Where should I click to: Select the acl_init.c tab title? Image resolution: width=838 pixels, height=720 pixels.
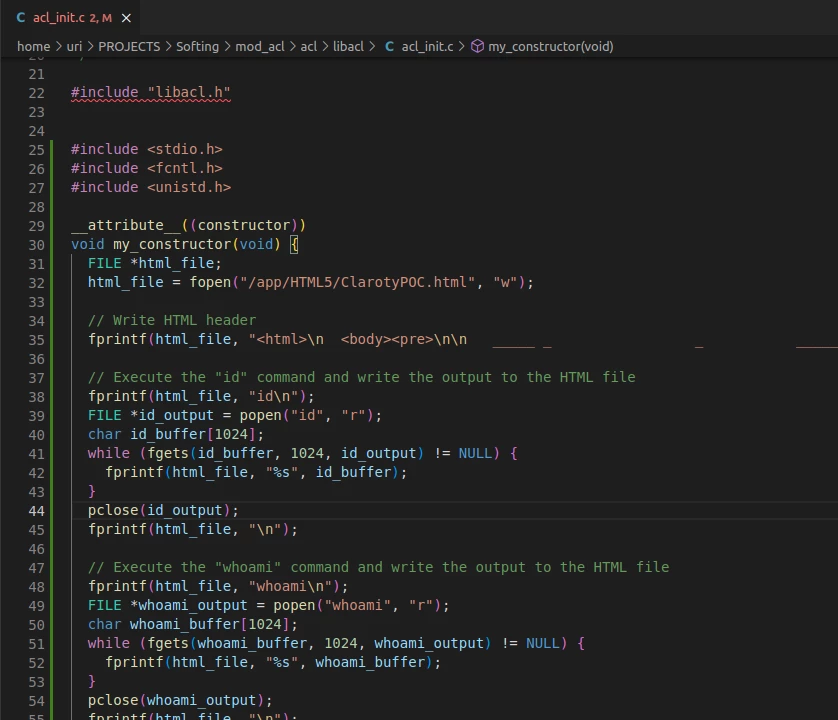point(59,18)
